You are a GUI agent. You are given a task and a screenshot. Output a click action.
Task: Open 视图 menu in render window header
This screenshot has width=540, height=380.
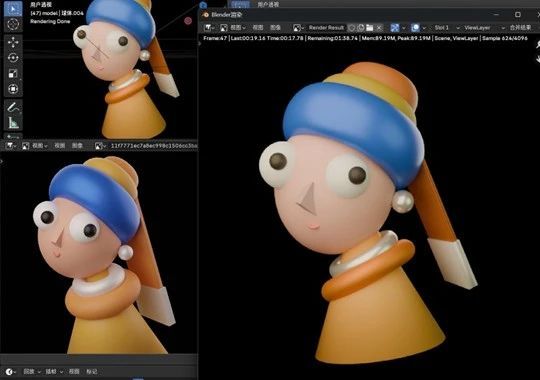click(x=258, y=28)
